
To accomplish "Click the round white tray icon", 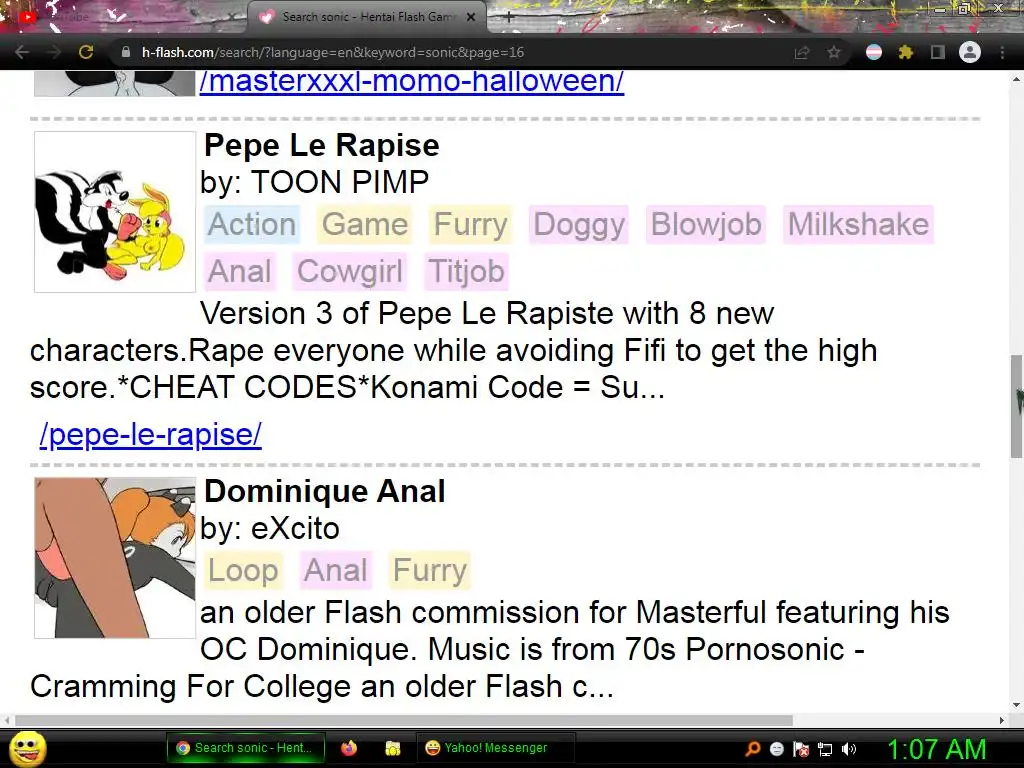I will click(776, 749).
